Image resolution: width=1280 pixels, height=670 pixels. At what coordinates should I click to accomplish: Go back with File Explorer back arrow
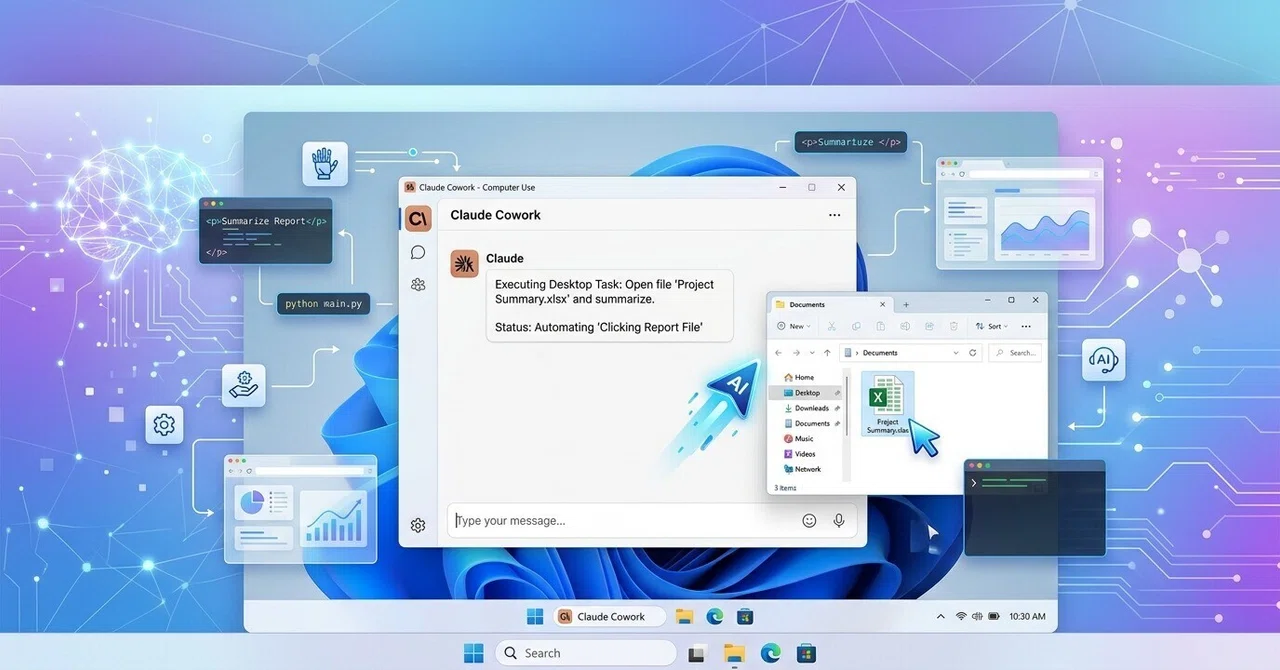[778, 353]
